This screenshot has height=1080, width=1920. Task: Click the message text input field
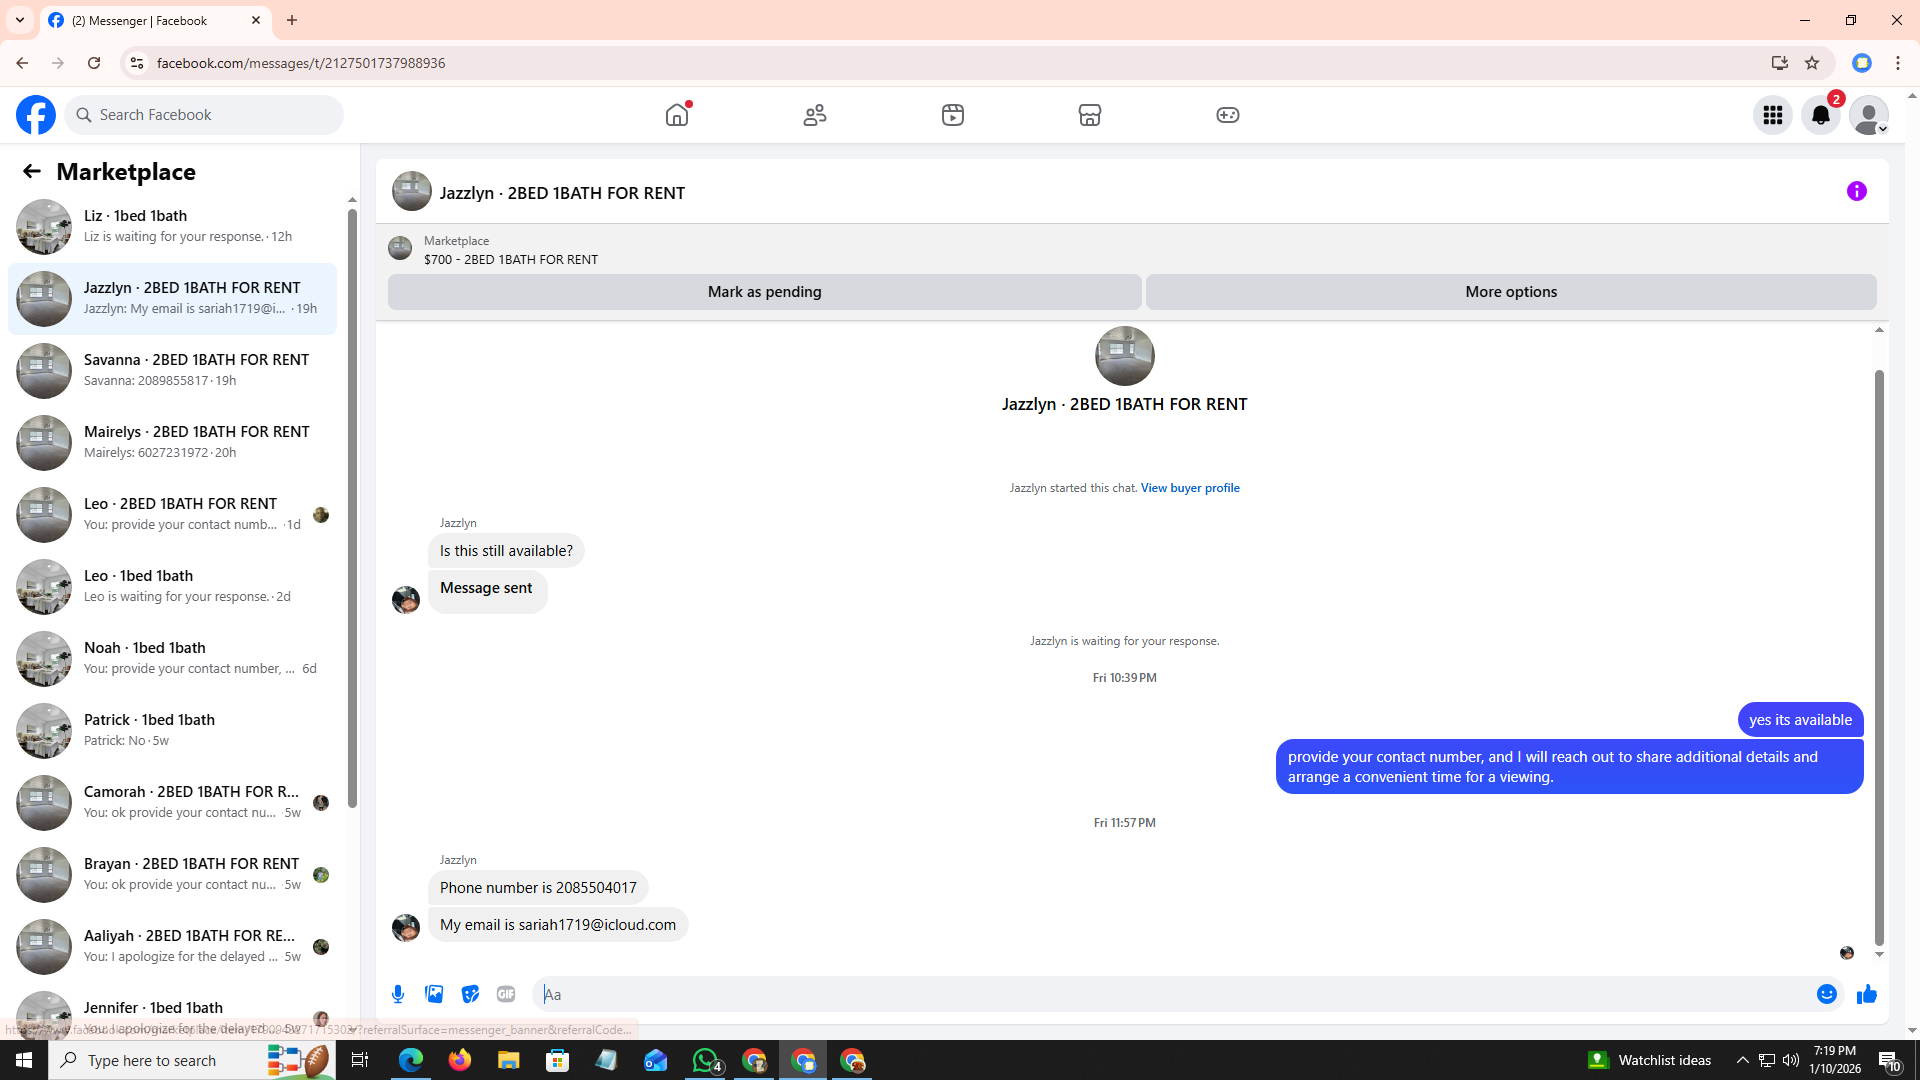(1170, 994)
